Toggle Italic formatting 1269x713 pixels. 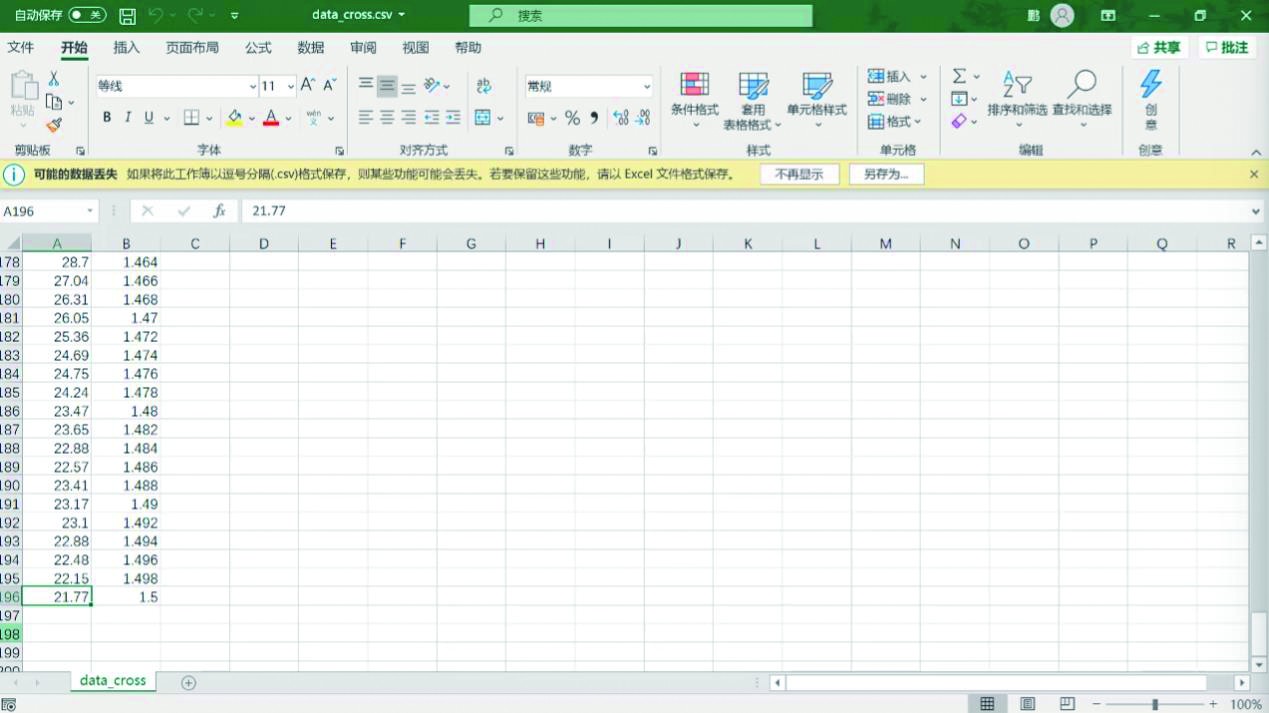(x=128, y=118)
